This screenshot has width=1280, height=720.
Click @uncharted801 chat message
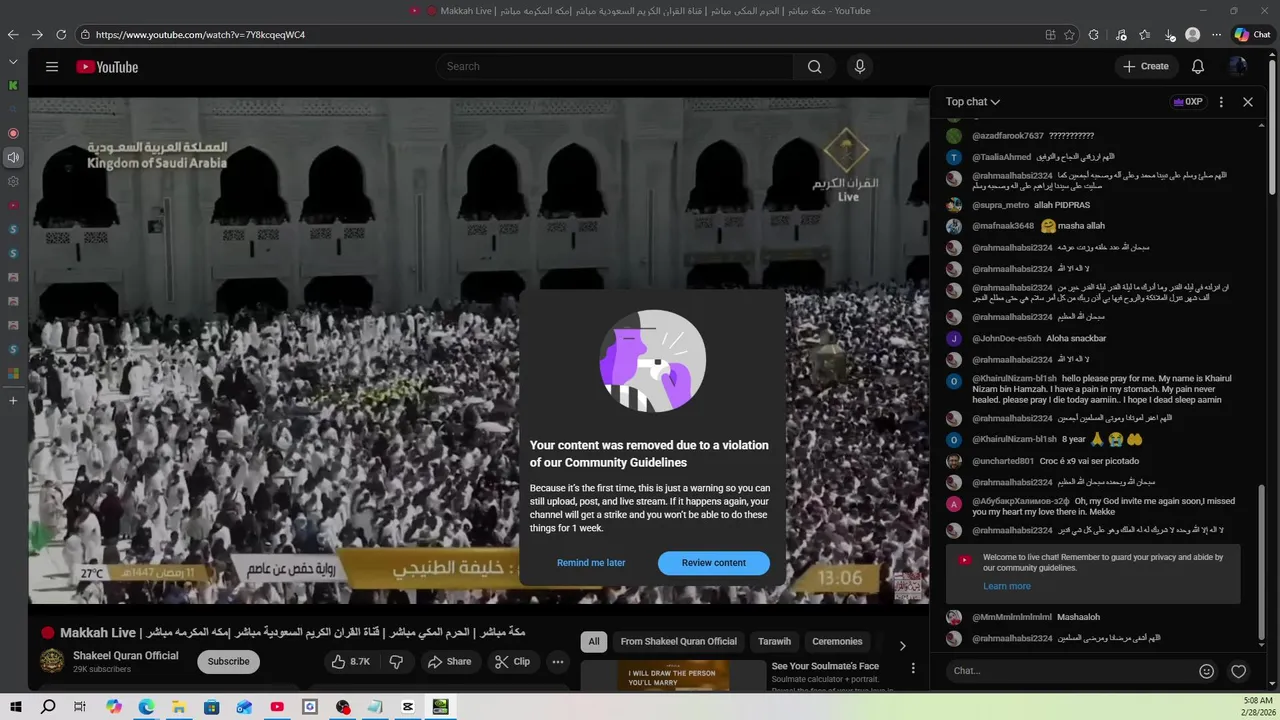pyautogui.click(x=1089, y=462)
